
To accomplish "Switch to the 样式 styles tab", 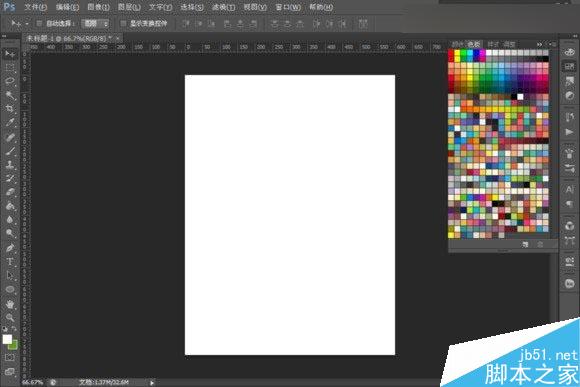I will pos(493,44).
